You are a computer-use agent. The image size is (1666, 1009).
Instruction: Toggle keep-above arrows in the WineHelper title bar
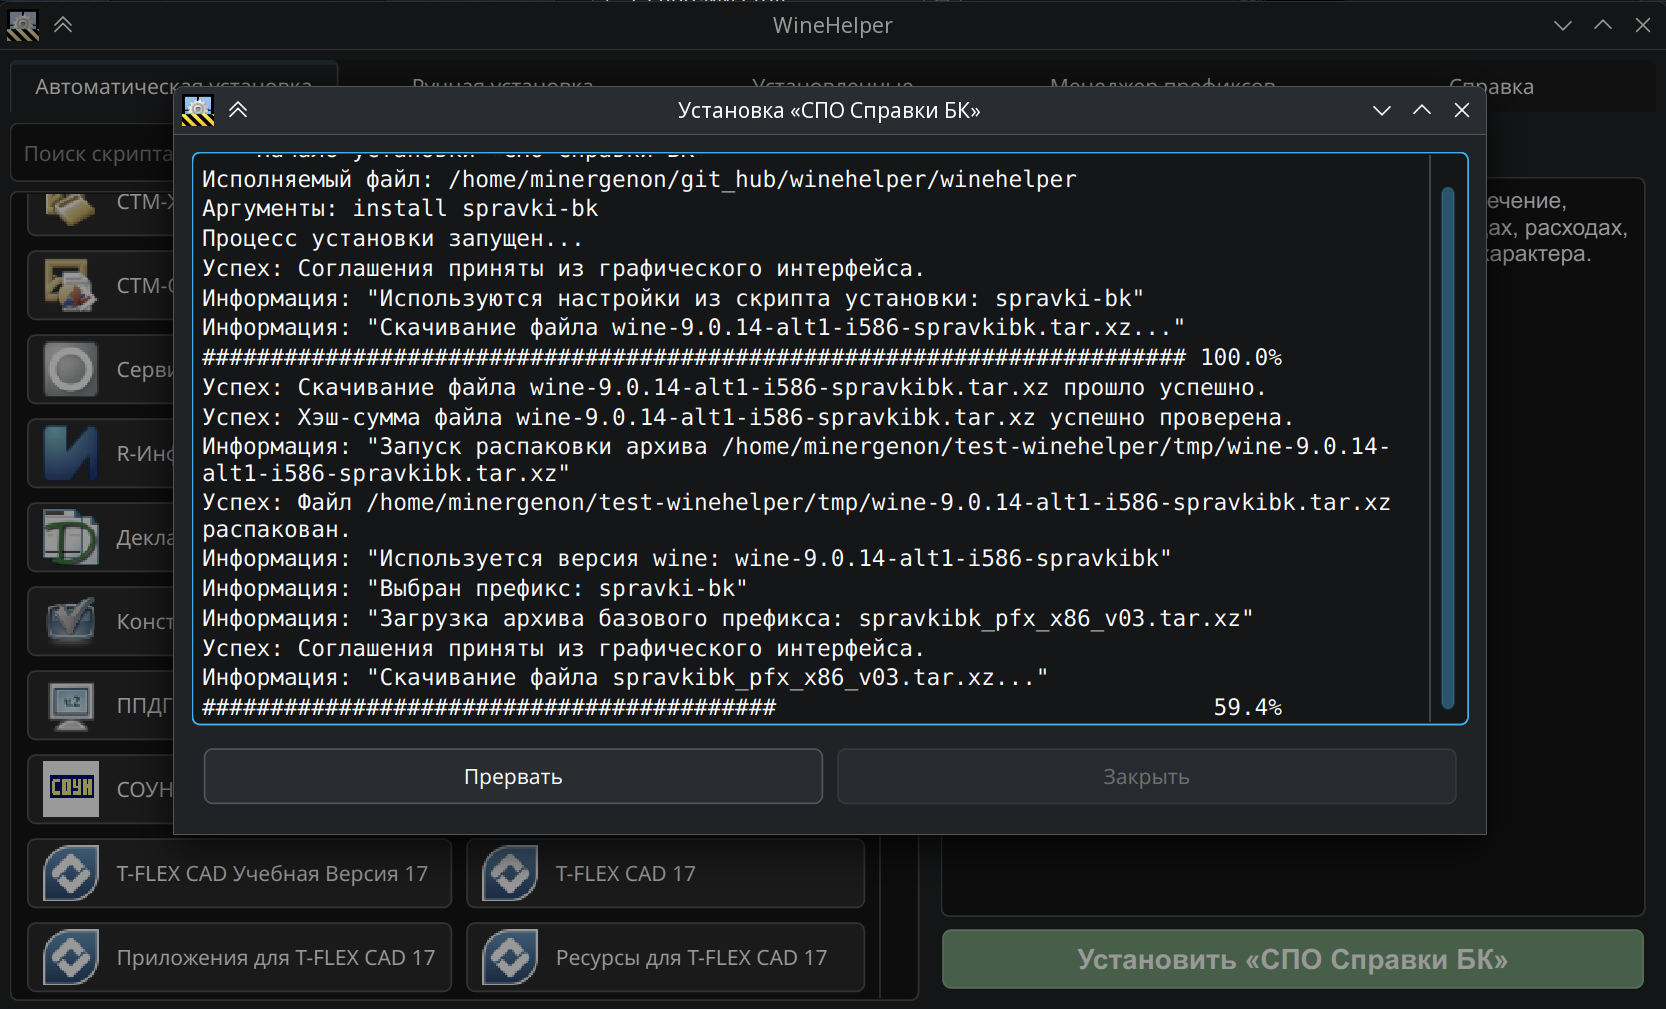coord(63,25)
